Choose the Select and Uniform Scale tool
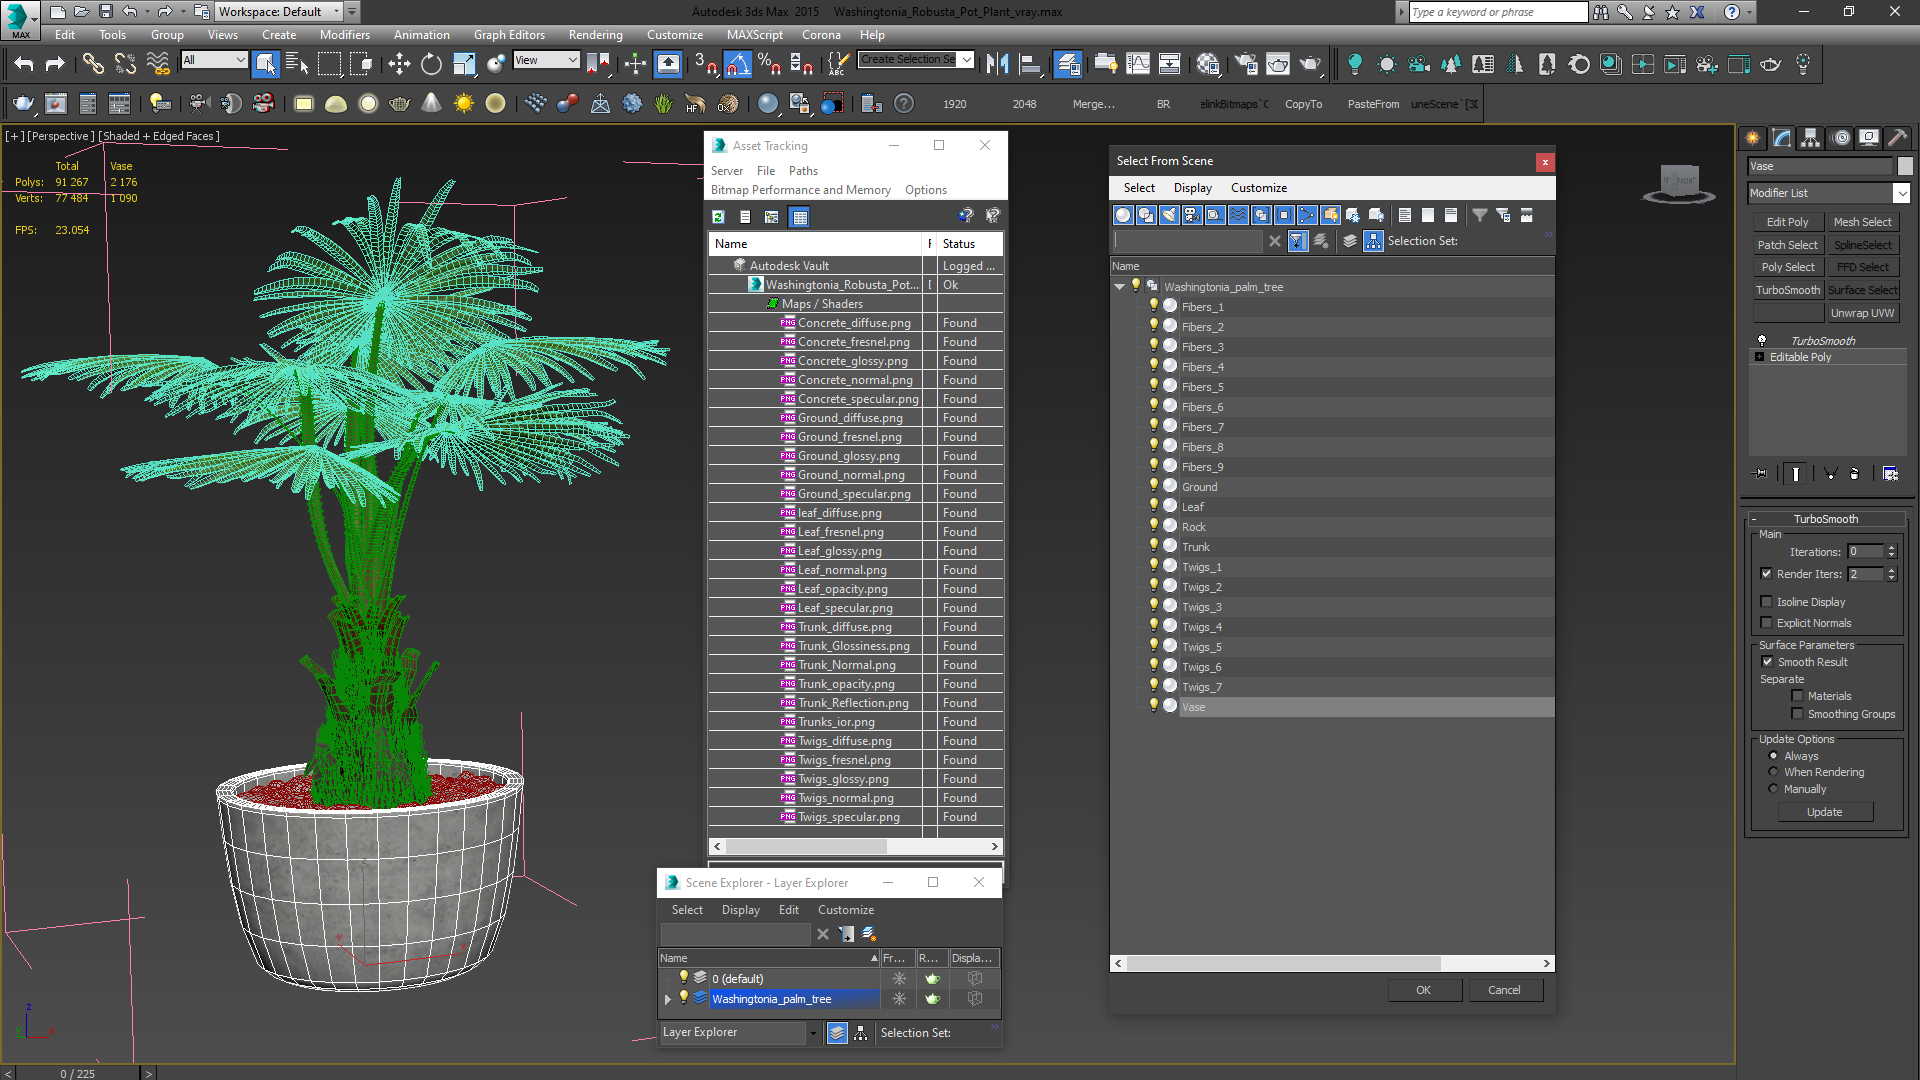The image size is (1920, 1080). point(464,64)
